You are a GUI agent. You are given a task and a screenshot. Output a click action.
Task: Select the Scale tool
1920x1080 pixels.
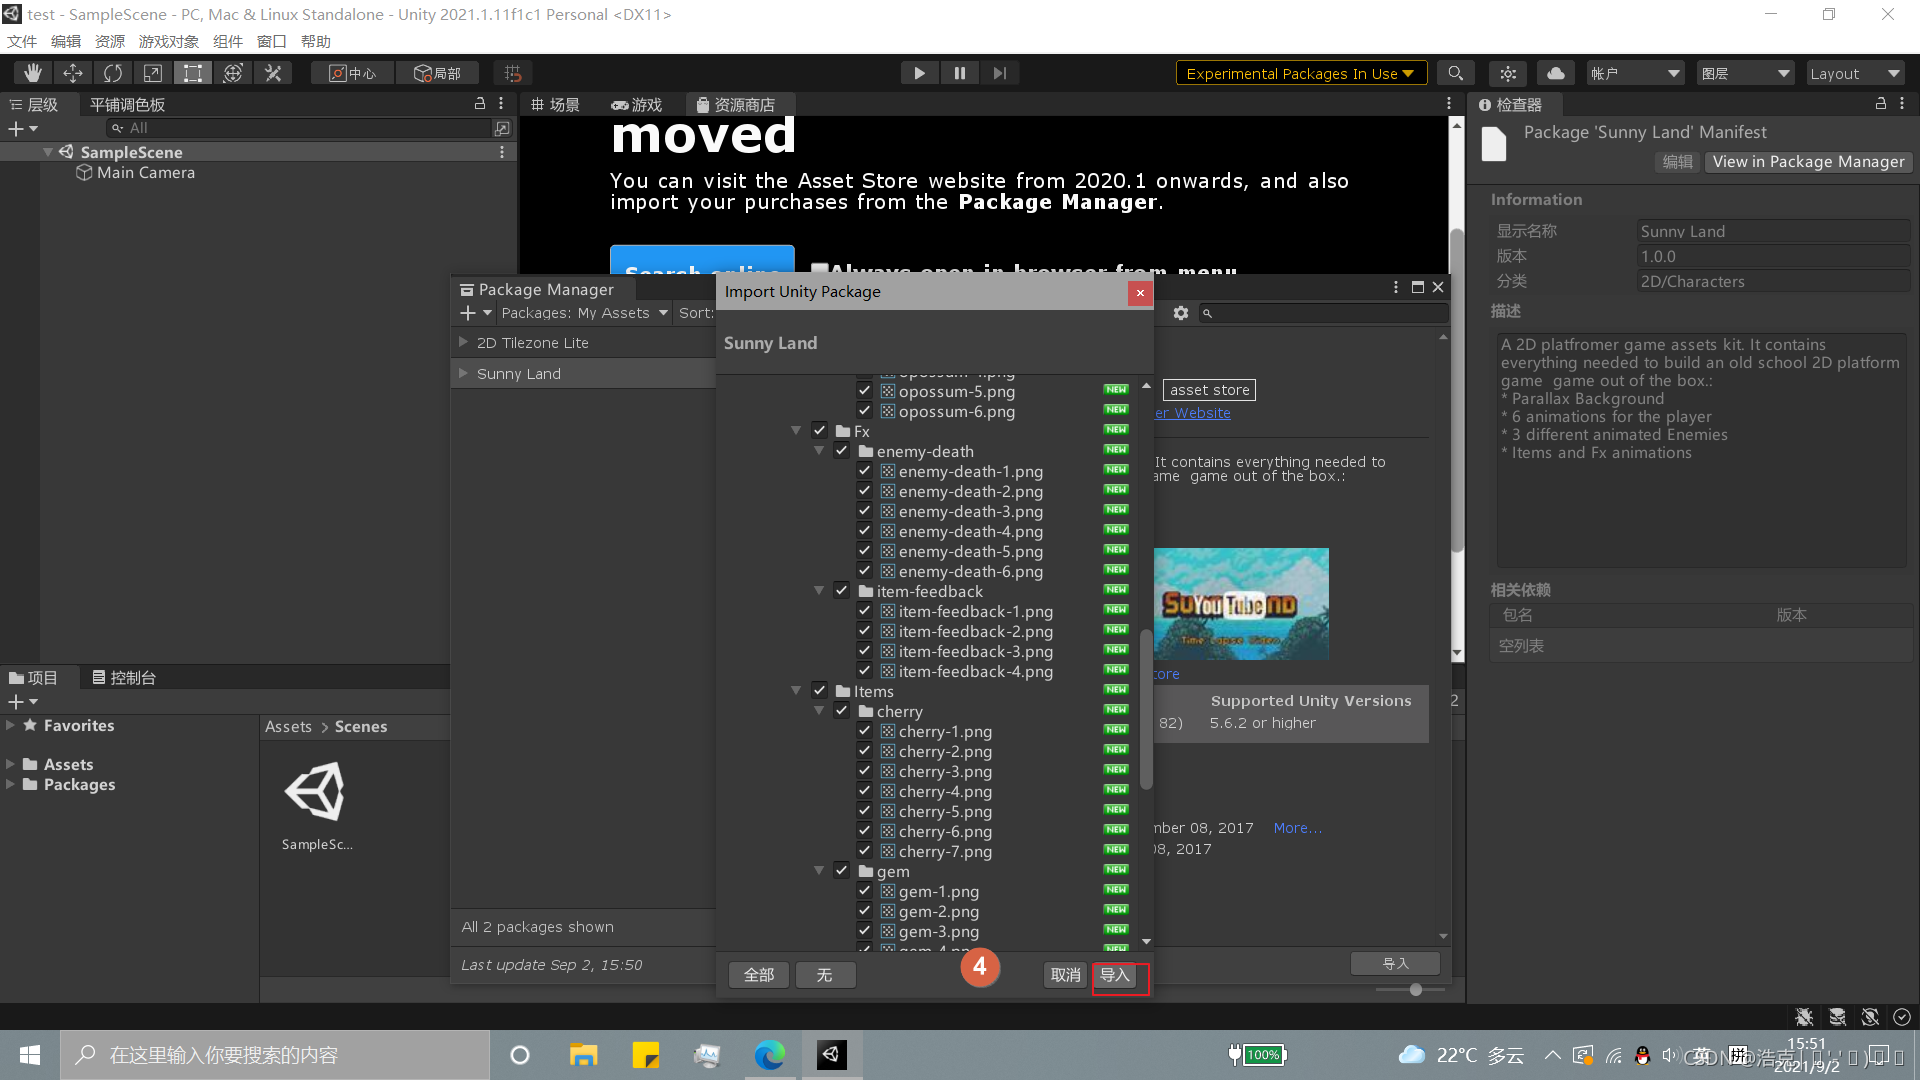coord(153,73)
